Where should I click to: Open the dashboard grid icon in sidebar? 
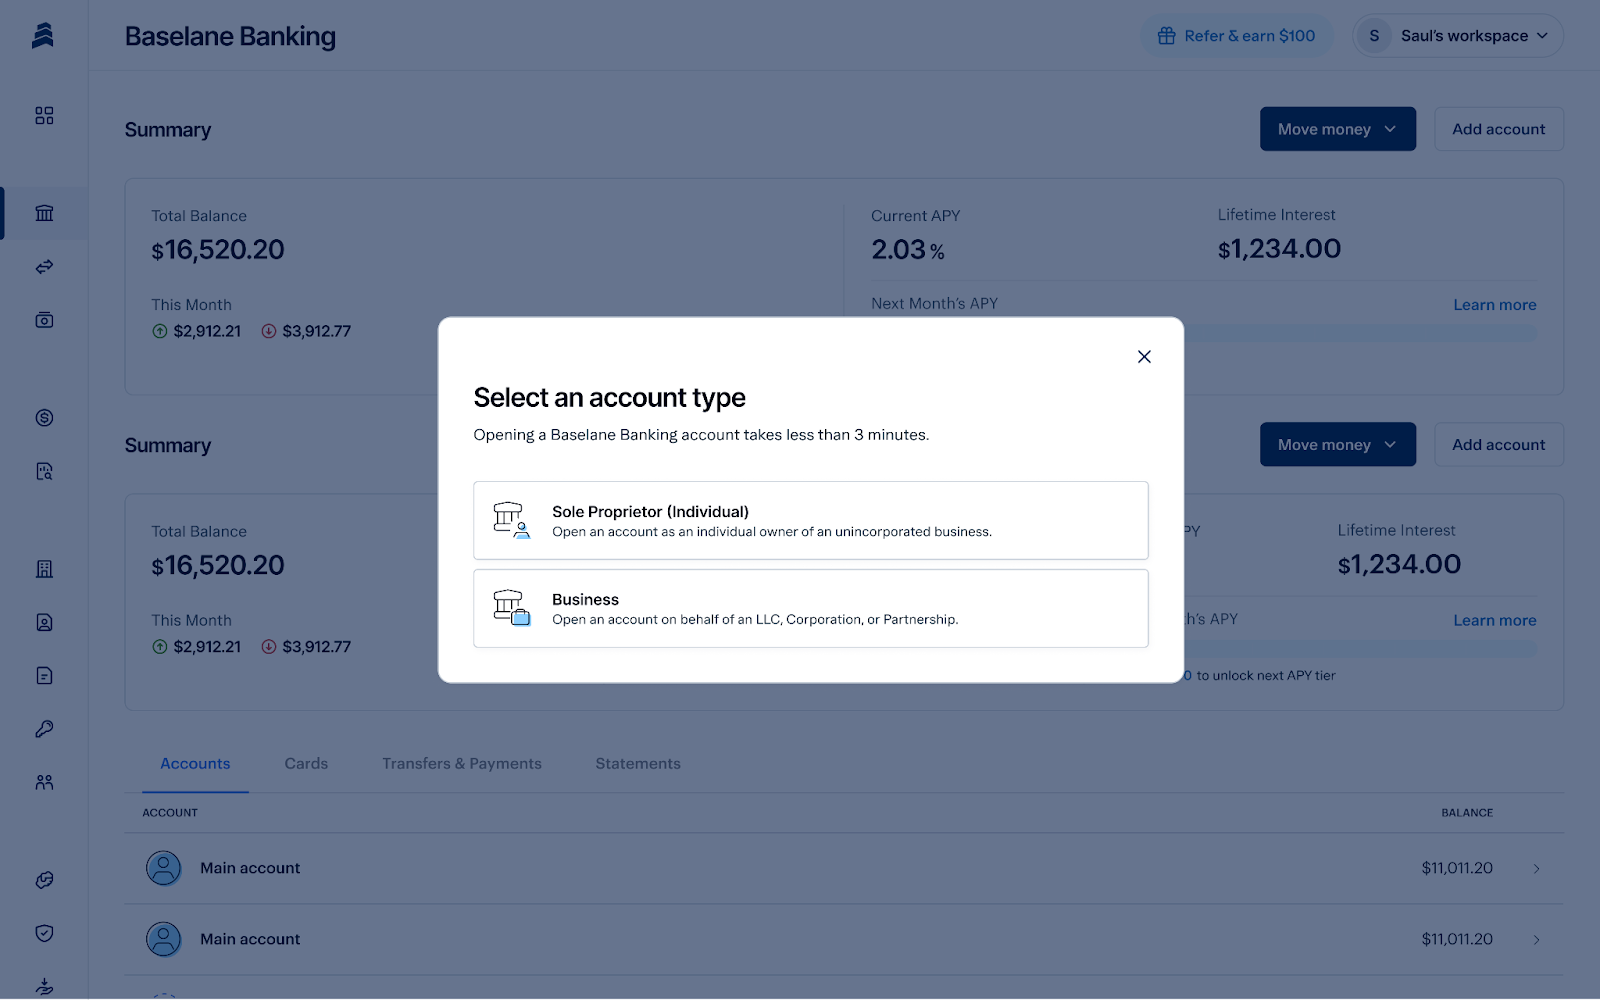[44, 116]
